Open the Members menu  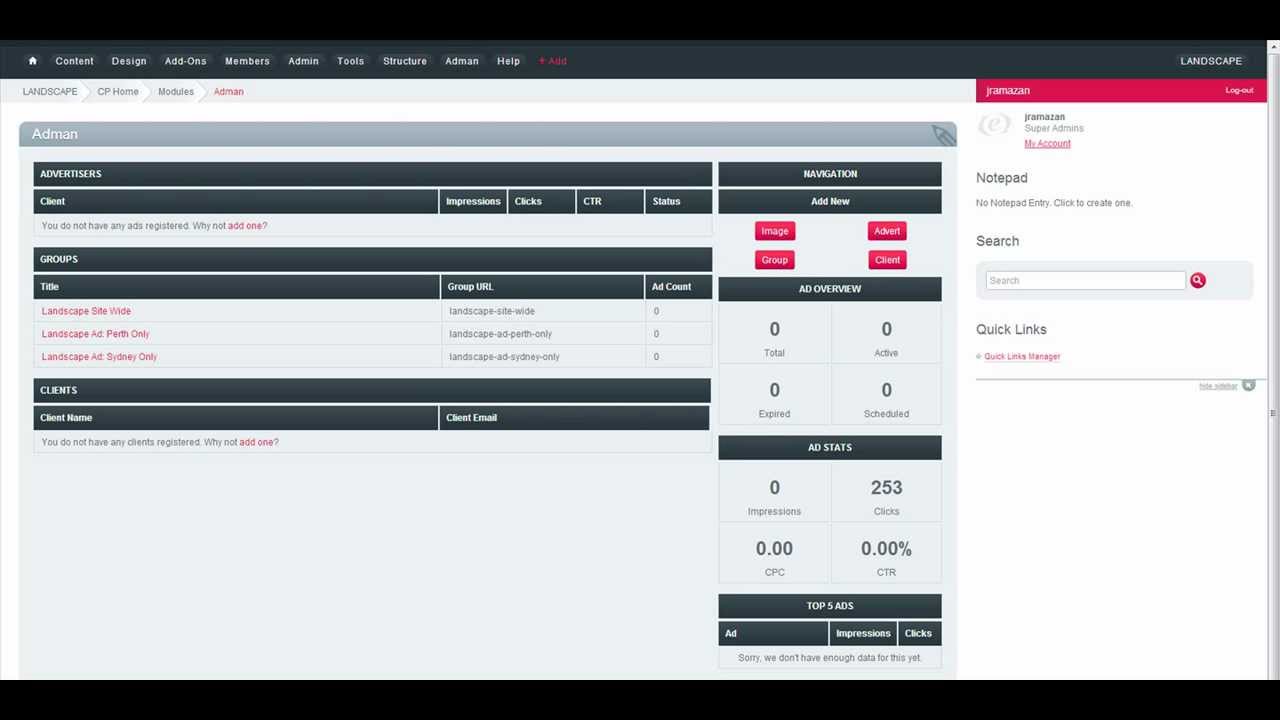pyautogui.click(x=247, y=61)
